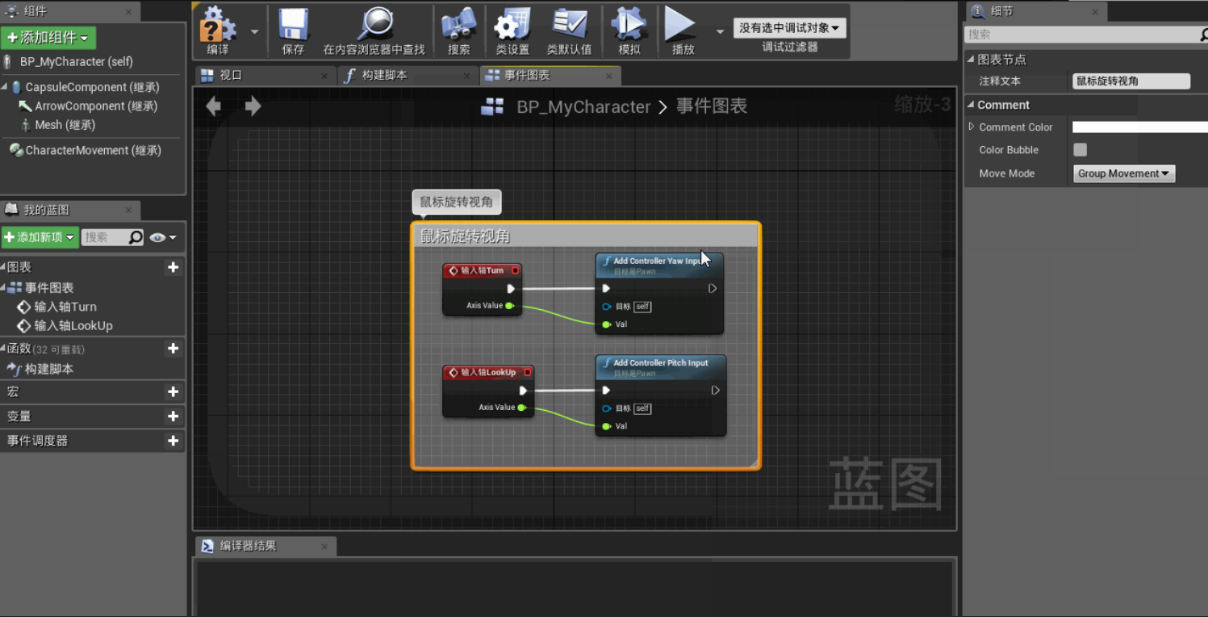1208x617 pixels.
Task: Toggle the eye view options in My Blueprint
Action: [x=162, y=237]
